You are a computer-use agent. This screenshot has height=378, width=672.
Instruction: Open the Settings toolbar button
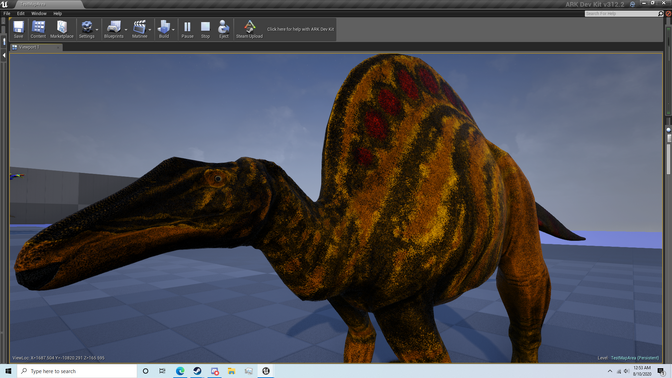point(87,29)
